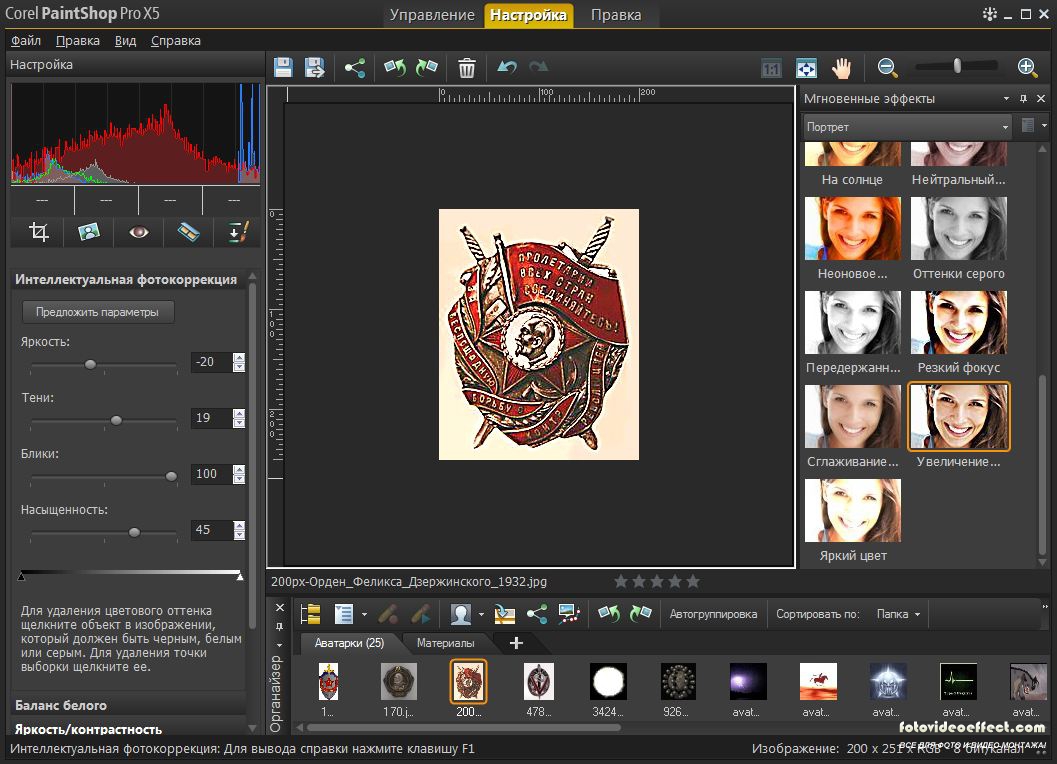Click organizer Rotate right icon
The height and width of the screenshot is (764, 1057).
pyautogui.click(x=640, y=614)
